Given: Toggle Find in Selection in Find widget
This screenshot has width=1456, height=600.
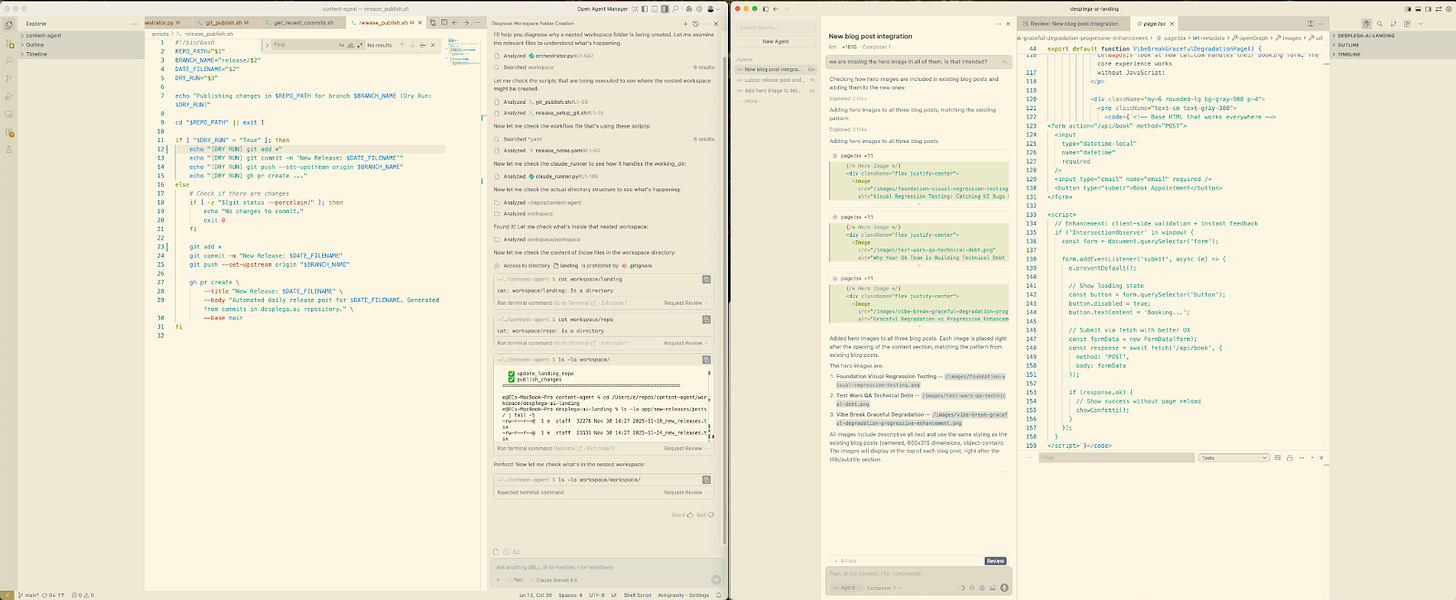Looking at the screenshot, I should pos(421,45).
